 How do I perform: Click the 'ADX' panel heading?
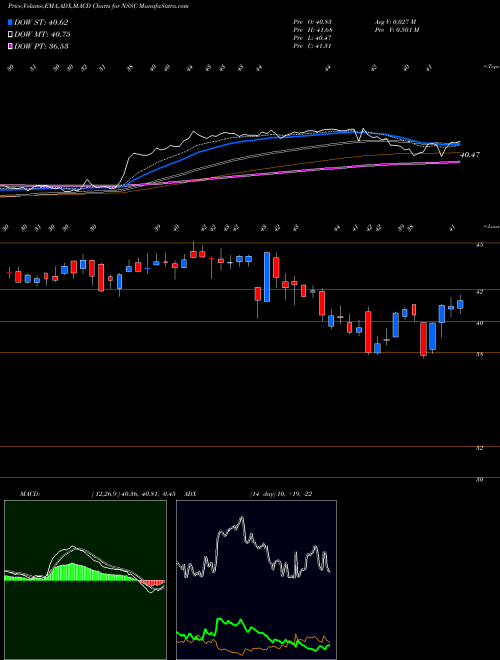pyautogui.click(x=191, y=494)
